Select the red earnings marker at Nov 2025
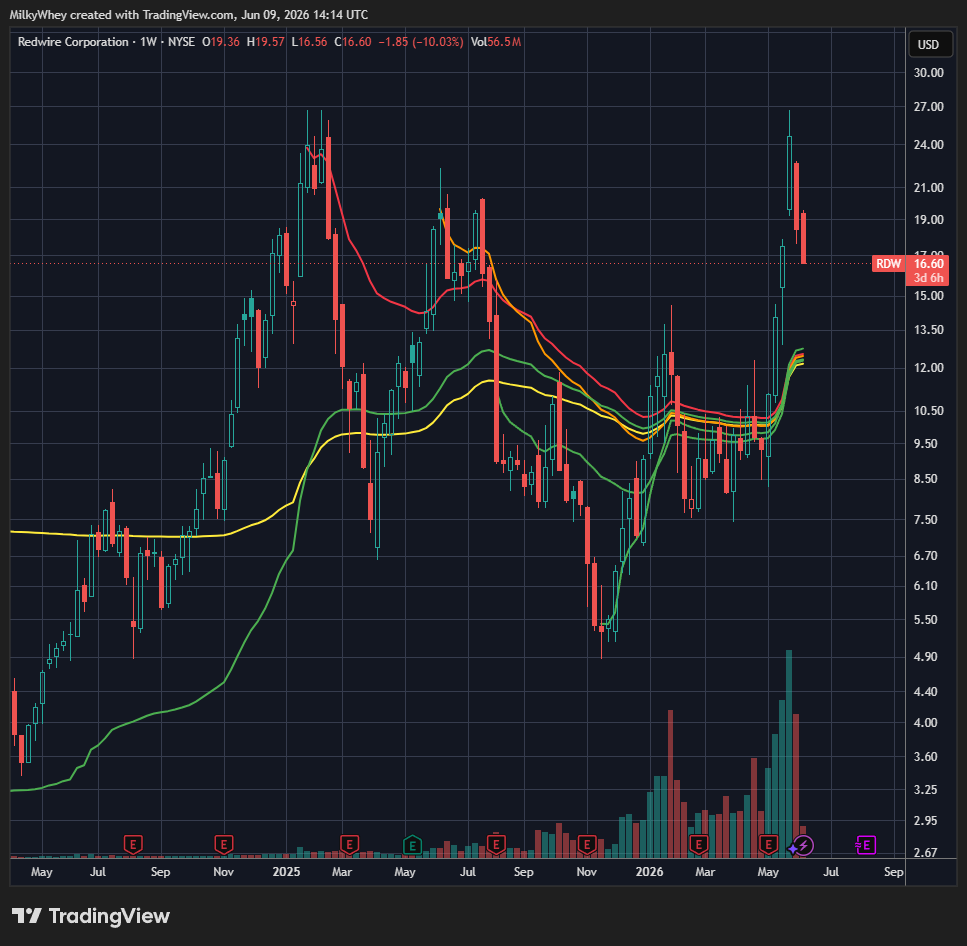 pos(586,844)
